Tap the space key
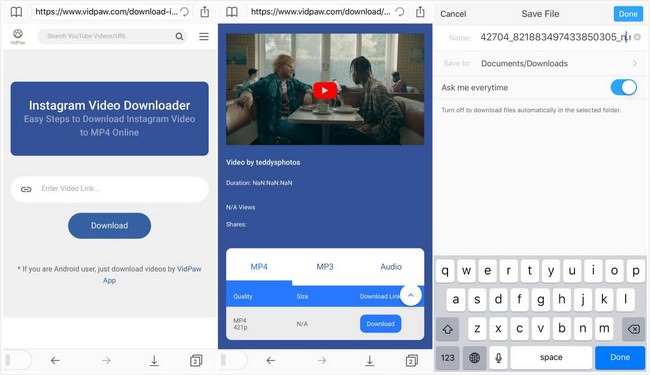 coord(551,358)
